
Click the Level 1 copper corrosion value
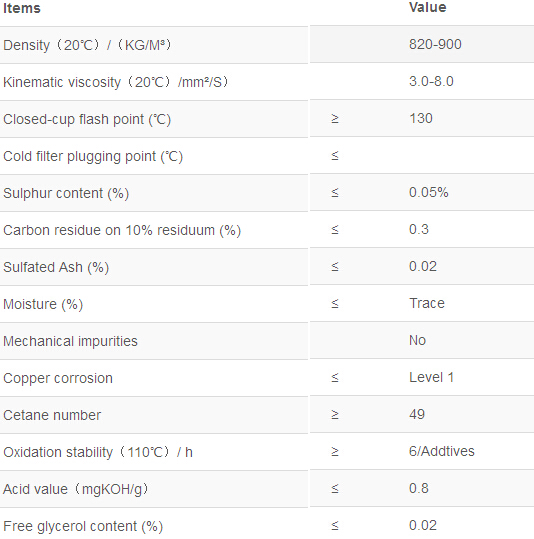pyautogui.click(x=432, y=377)
